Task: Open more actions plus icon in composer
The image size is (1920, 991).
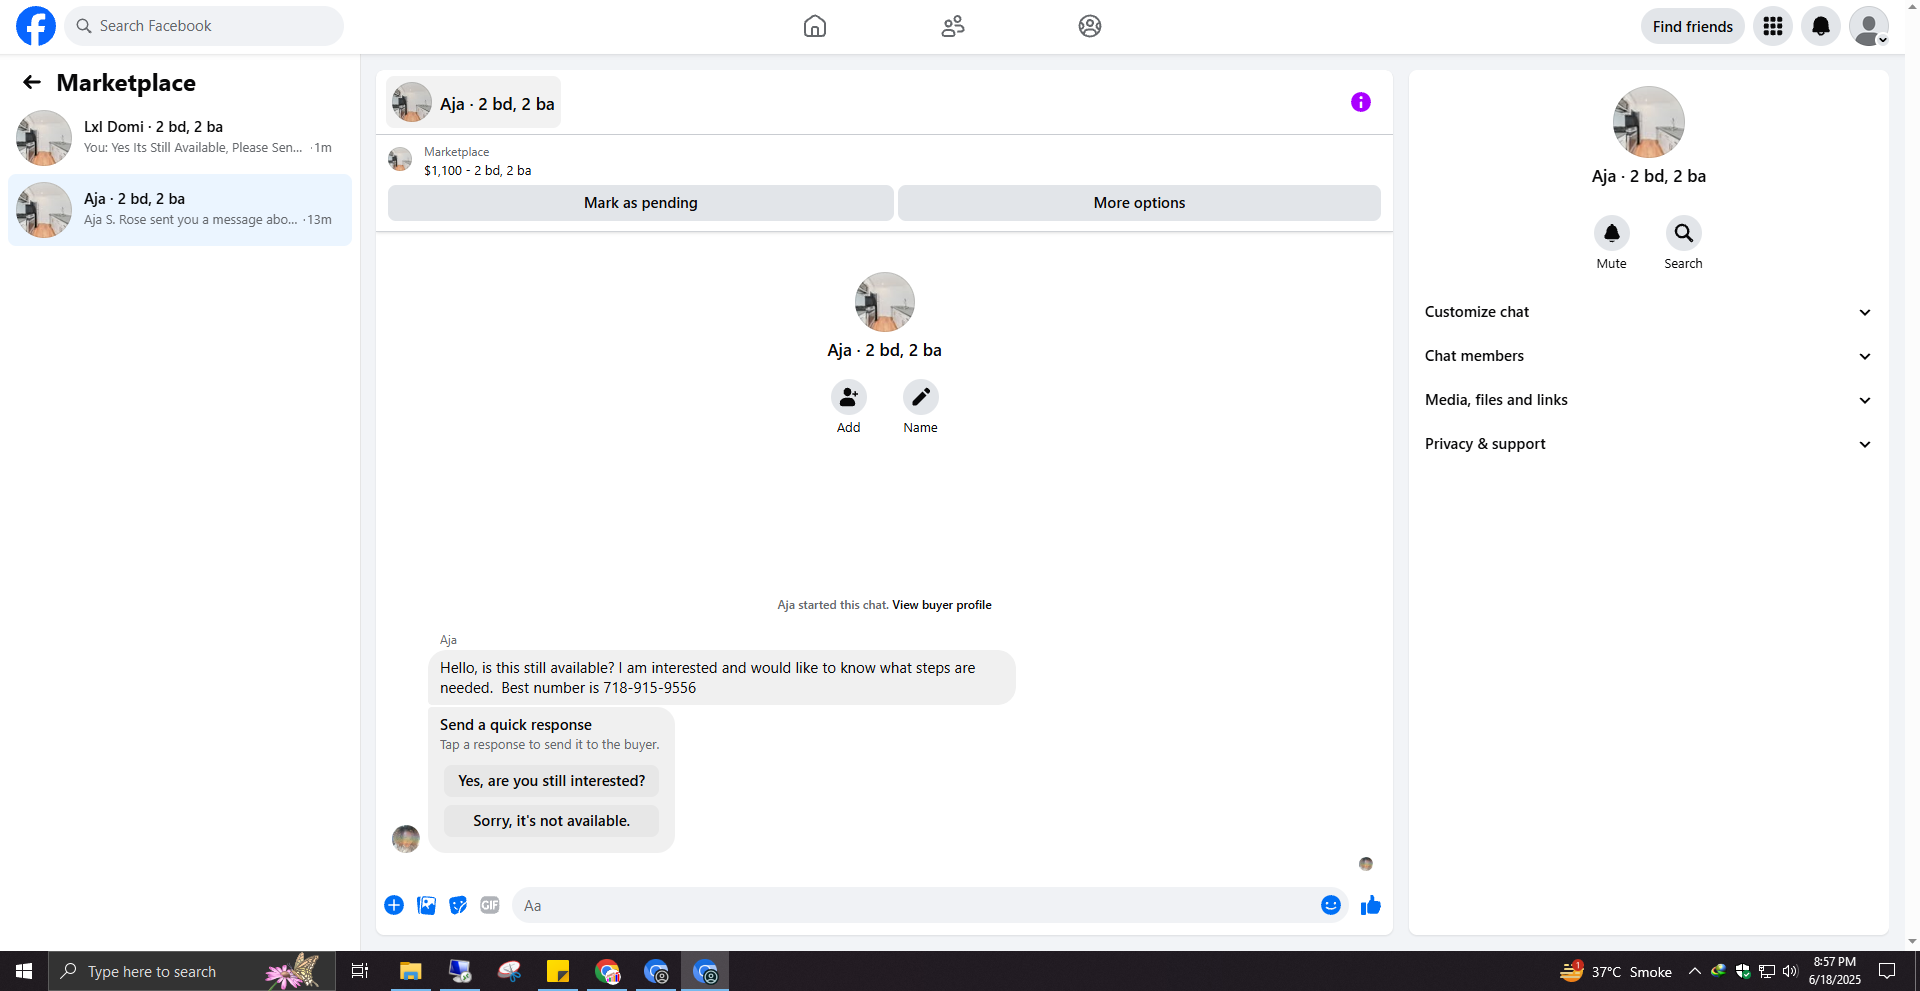Action: (394, 905)
